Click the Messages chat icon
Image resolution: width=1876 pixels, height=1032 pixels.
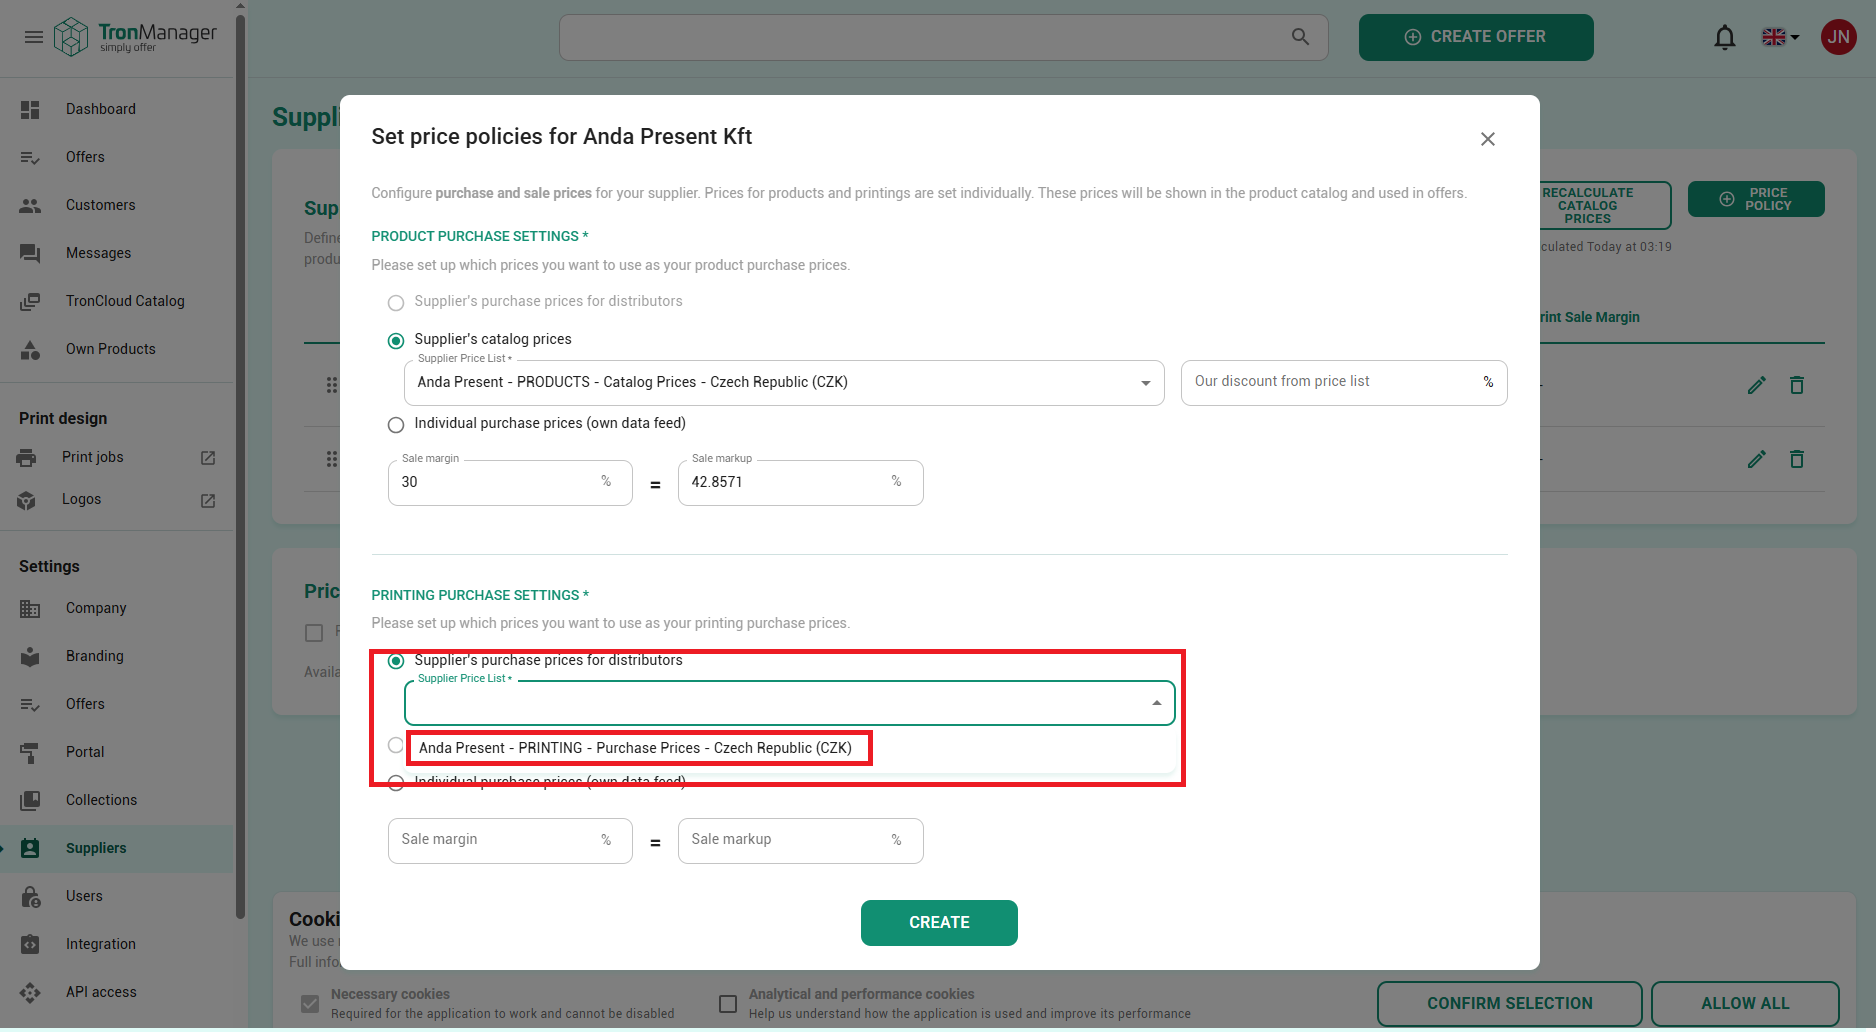point(30,254)
